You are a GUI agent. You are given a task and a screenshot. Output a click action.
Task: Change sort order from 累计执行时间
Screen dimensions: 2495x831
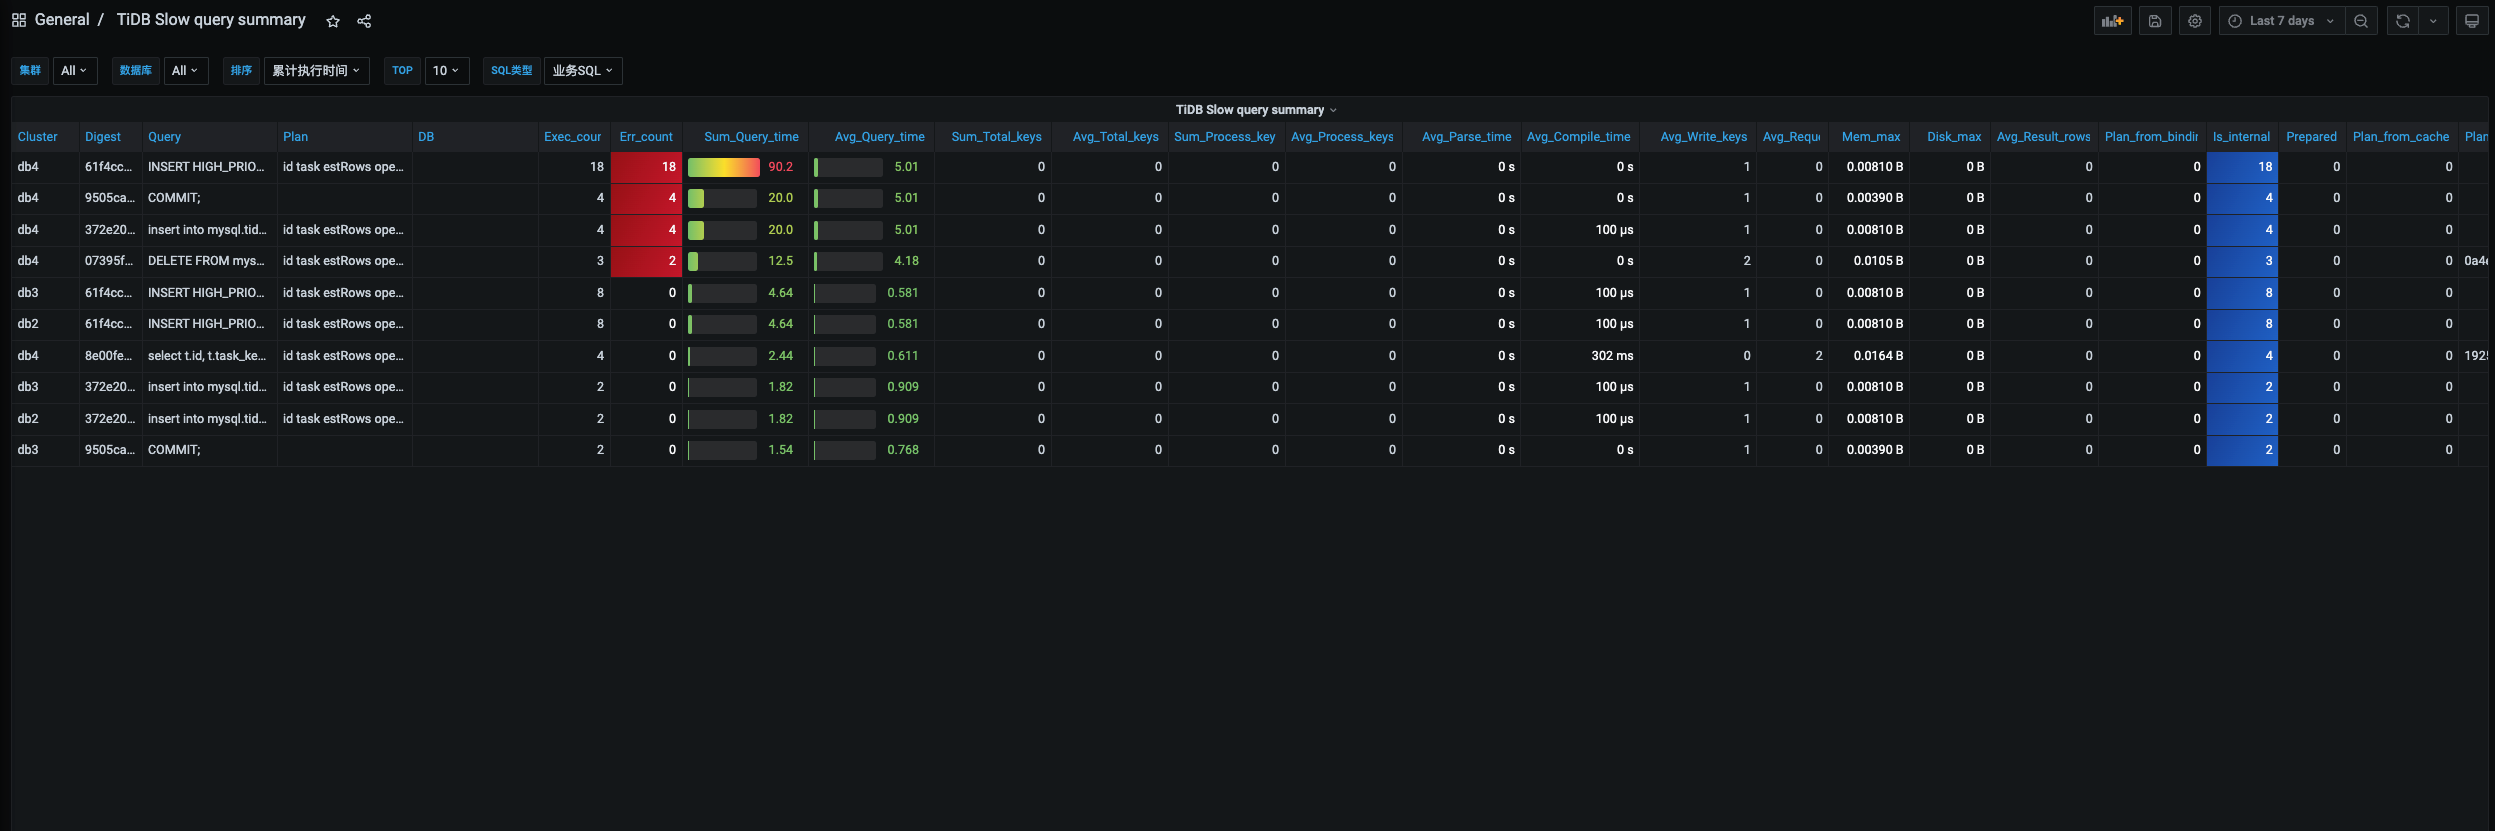316,71
